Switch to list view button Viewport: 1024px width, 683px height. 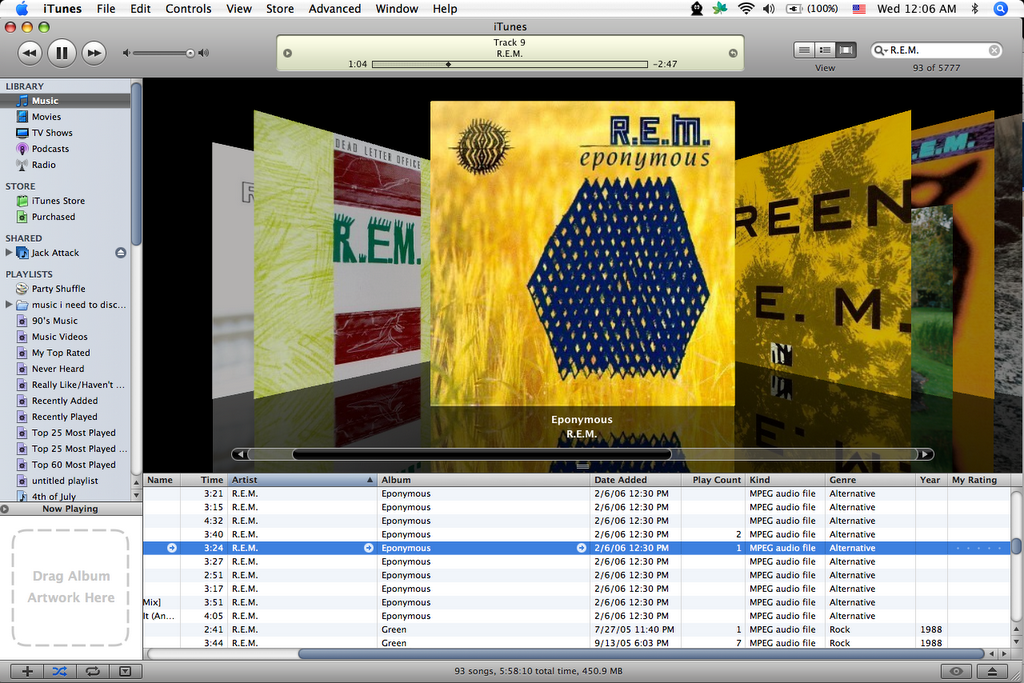[804, 50]
